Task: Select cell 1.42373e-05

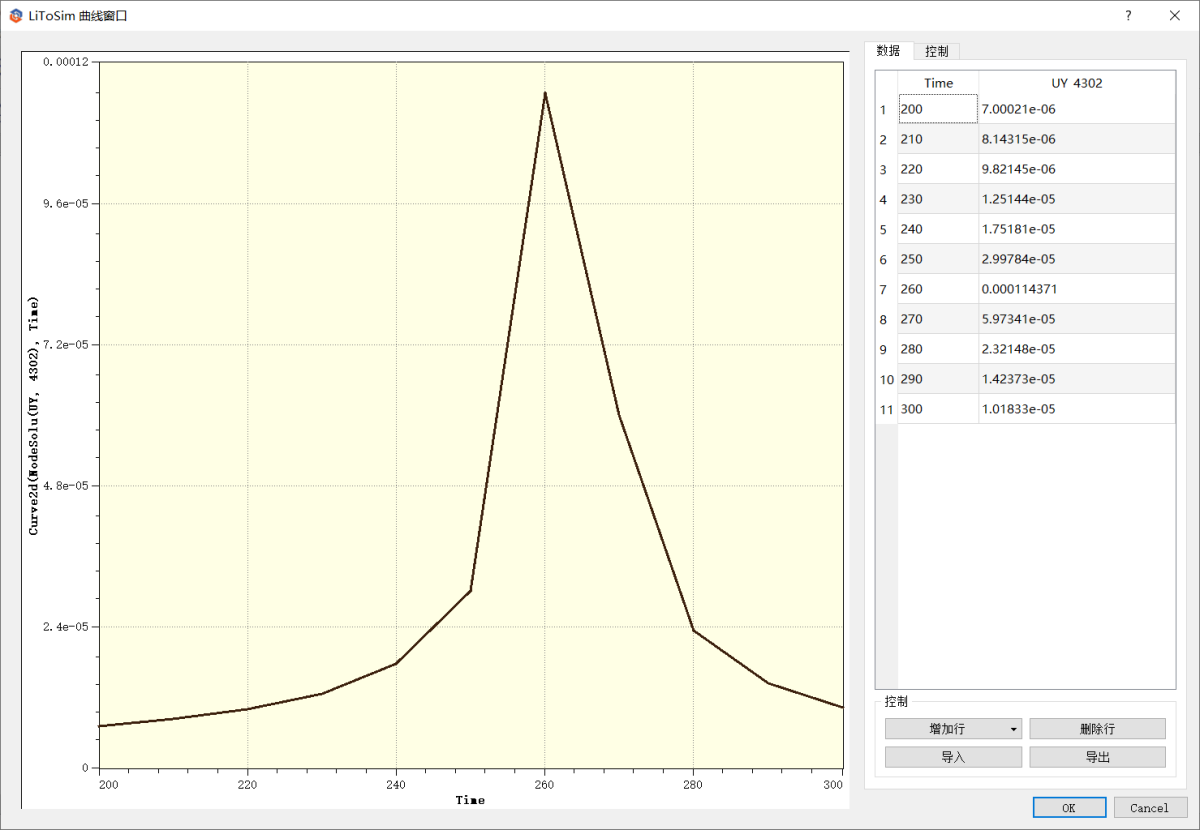Action: 1076,379
